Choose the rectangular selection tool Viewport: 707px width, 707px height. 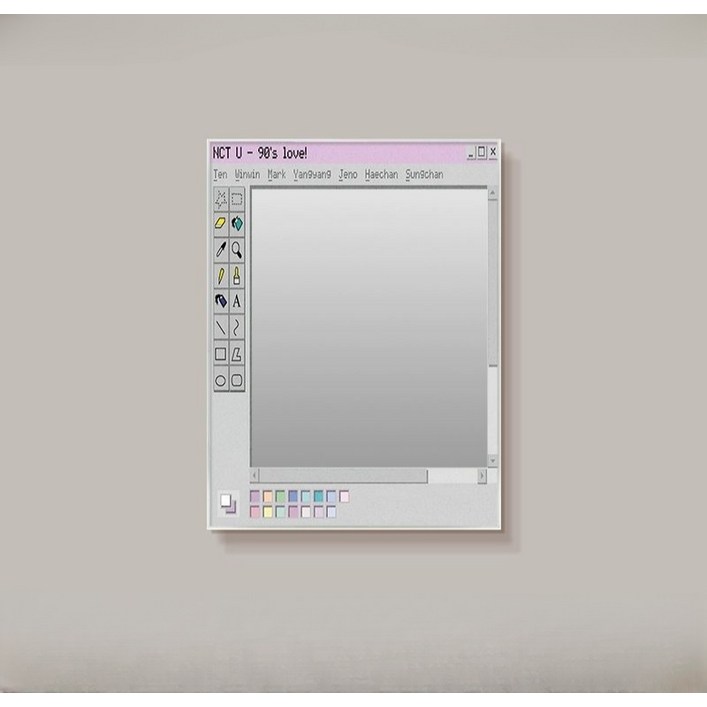(x=237, y=198)
